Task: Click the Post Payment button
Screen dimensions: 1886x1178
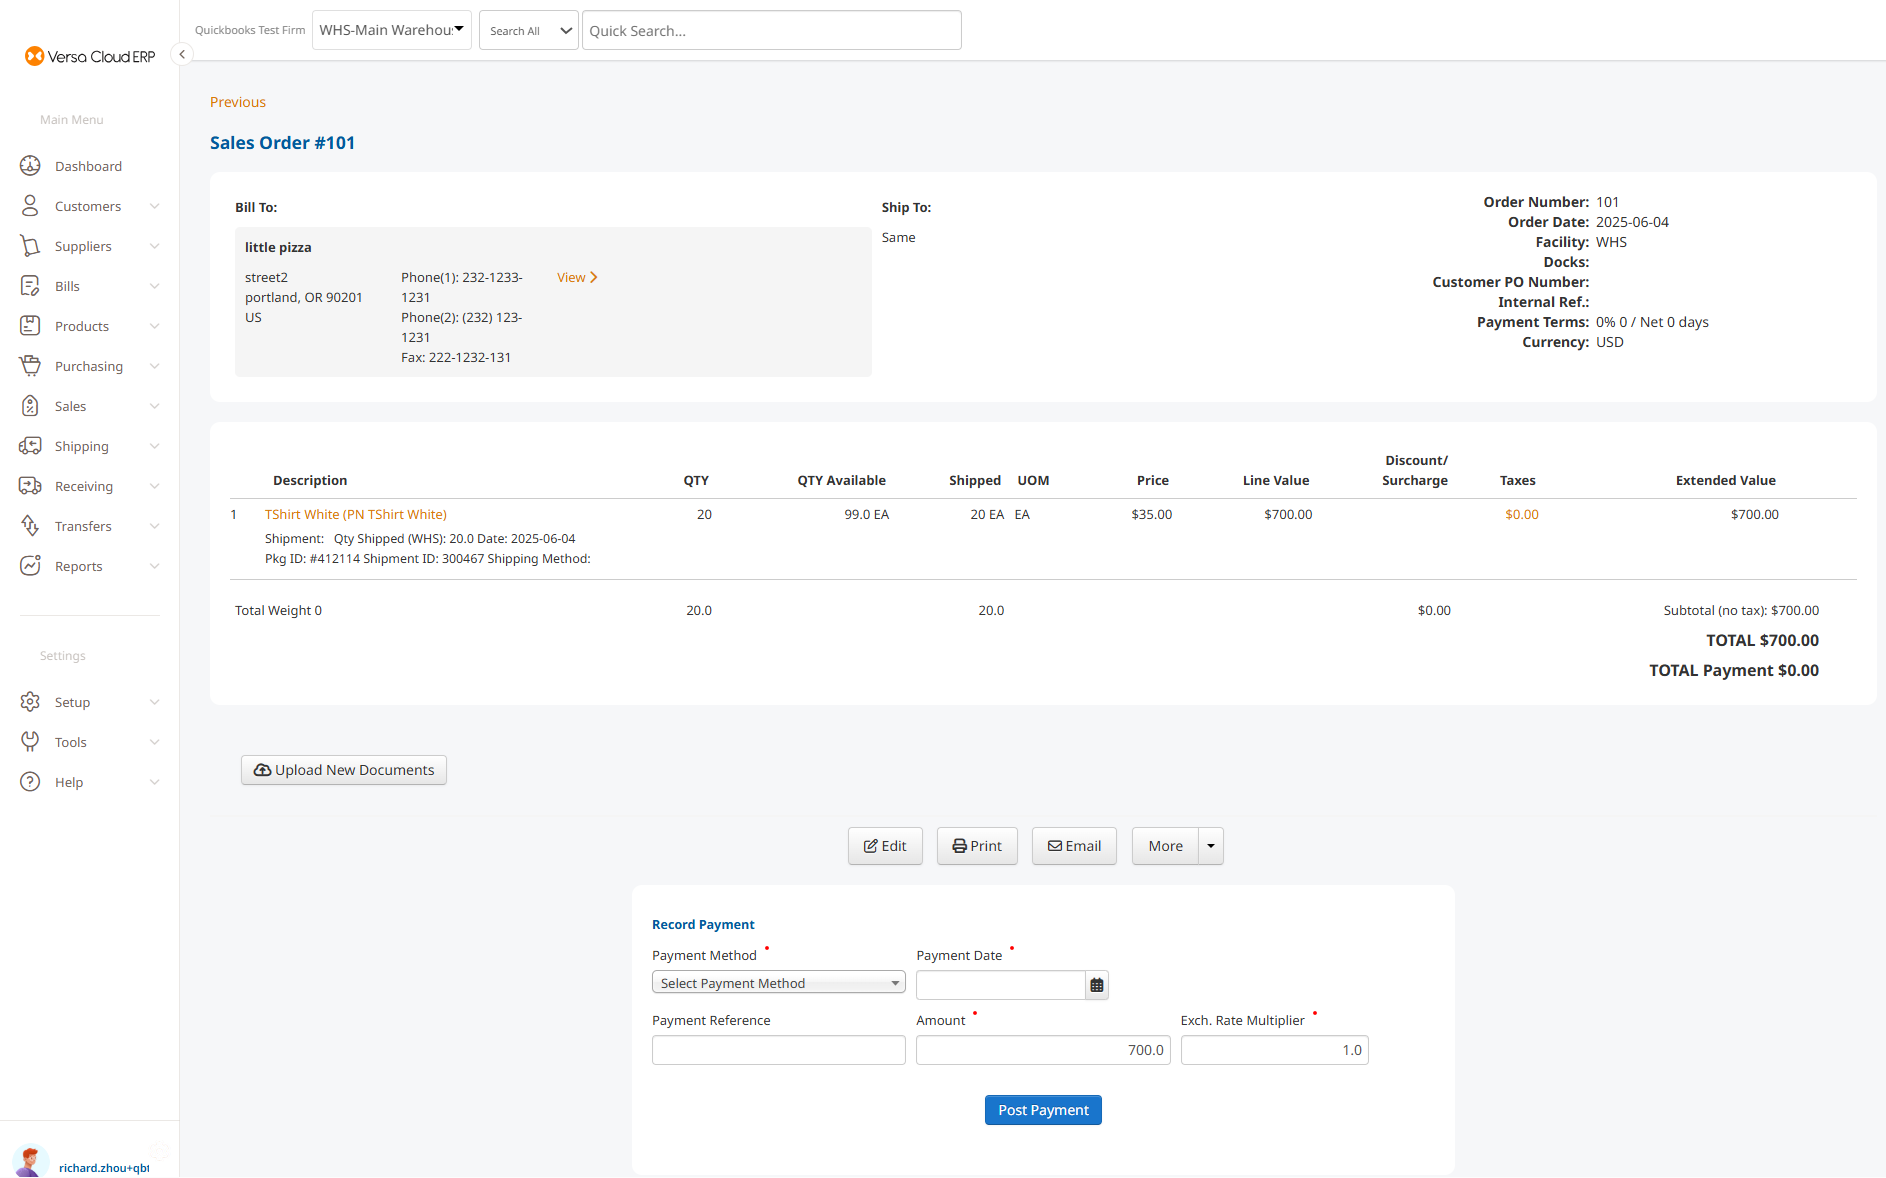Action: 1043,1110
